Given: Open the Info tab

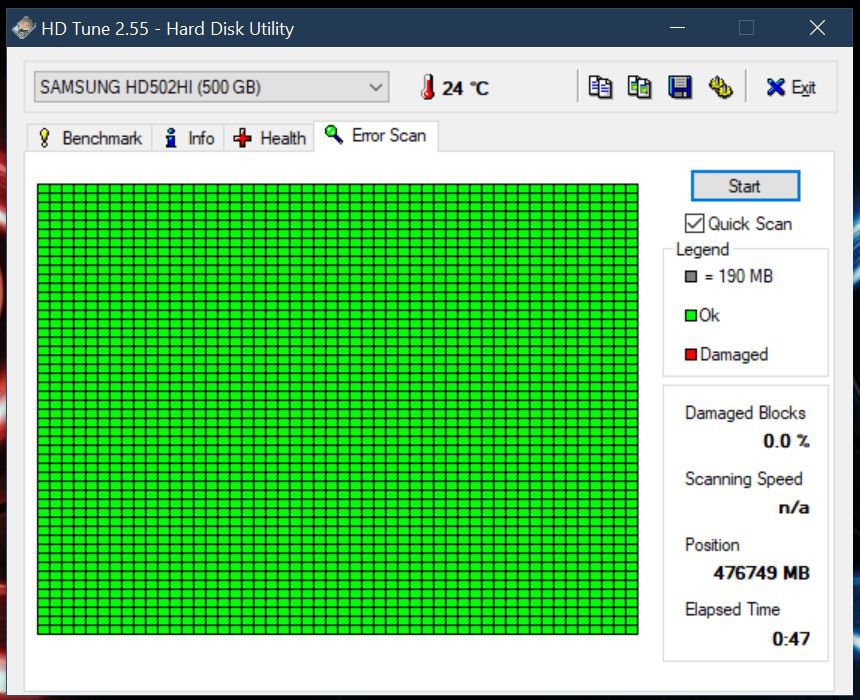Looking at the screenshot, I should 188,138.
